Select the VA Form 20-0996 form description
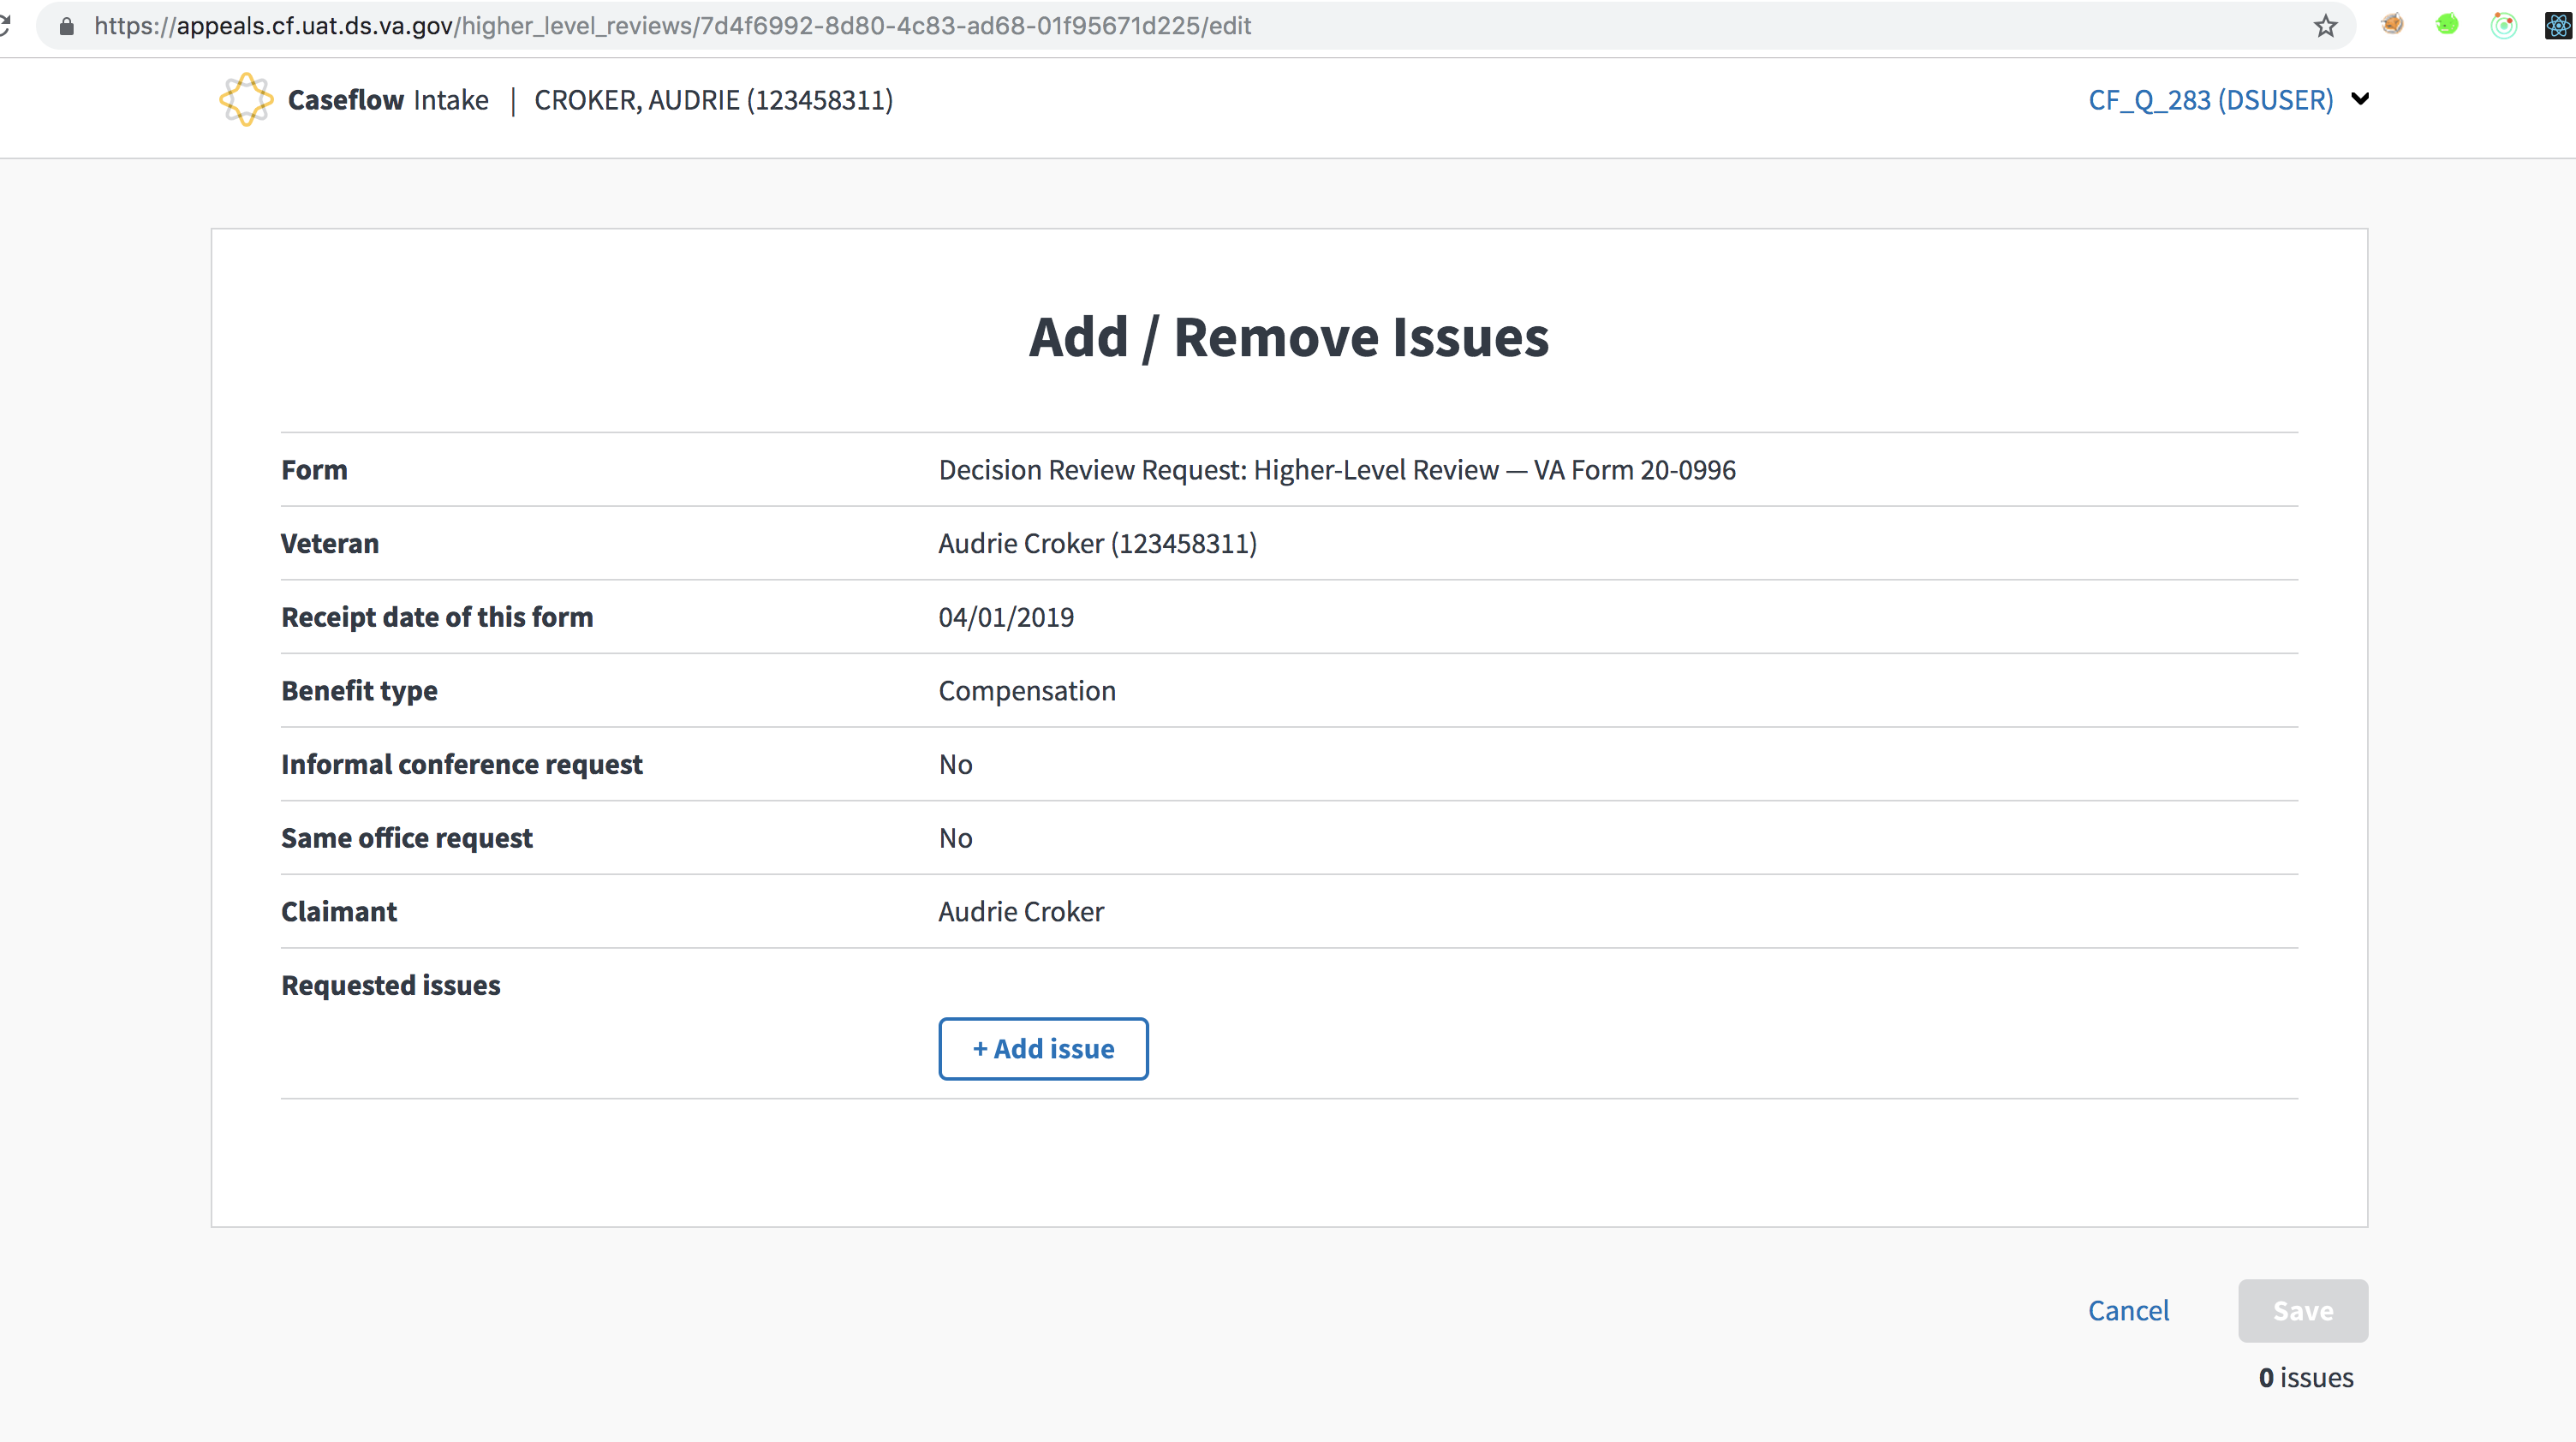2576x1442 pixels. pyautogui.click(x=1337, y=470)
